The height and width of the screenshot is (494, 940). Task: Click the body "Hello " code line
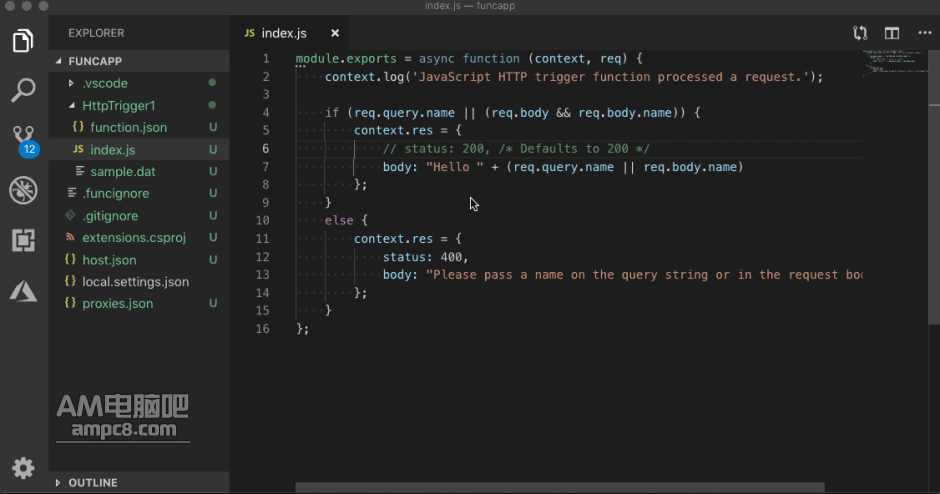pyautogui.click(x=563, y=167)
